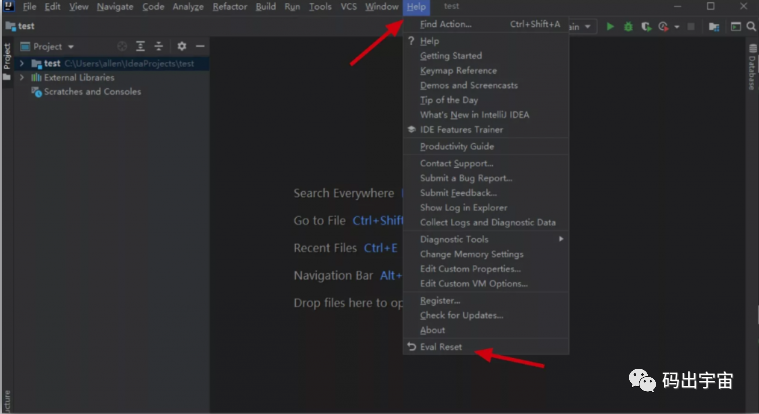Click the Collapse All icon in Project panel

(159, 46)
